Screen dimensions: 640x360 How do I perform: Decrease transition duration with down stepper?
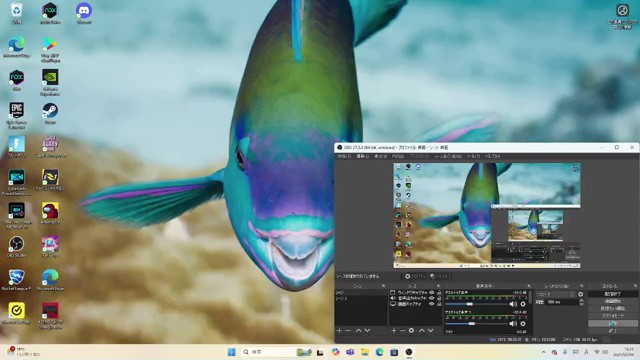click(x=582, y=304)
